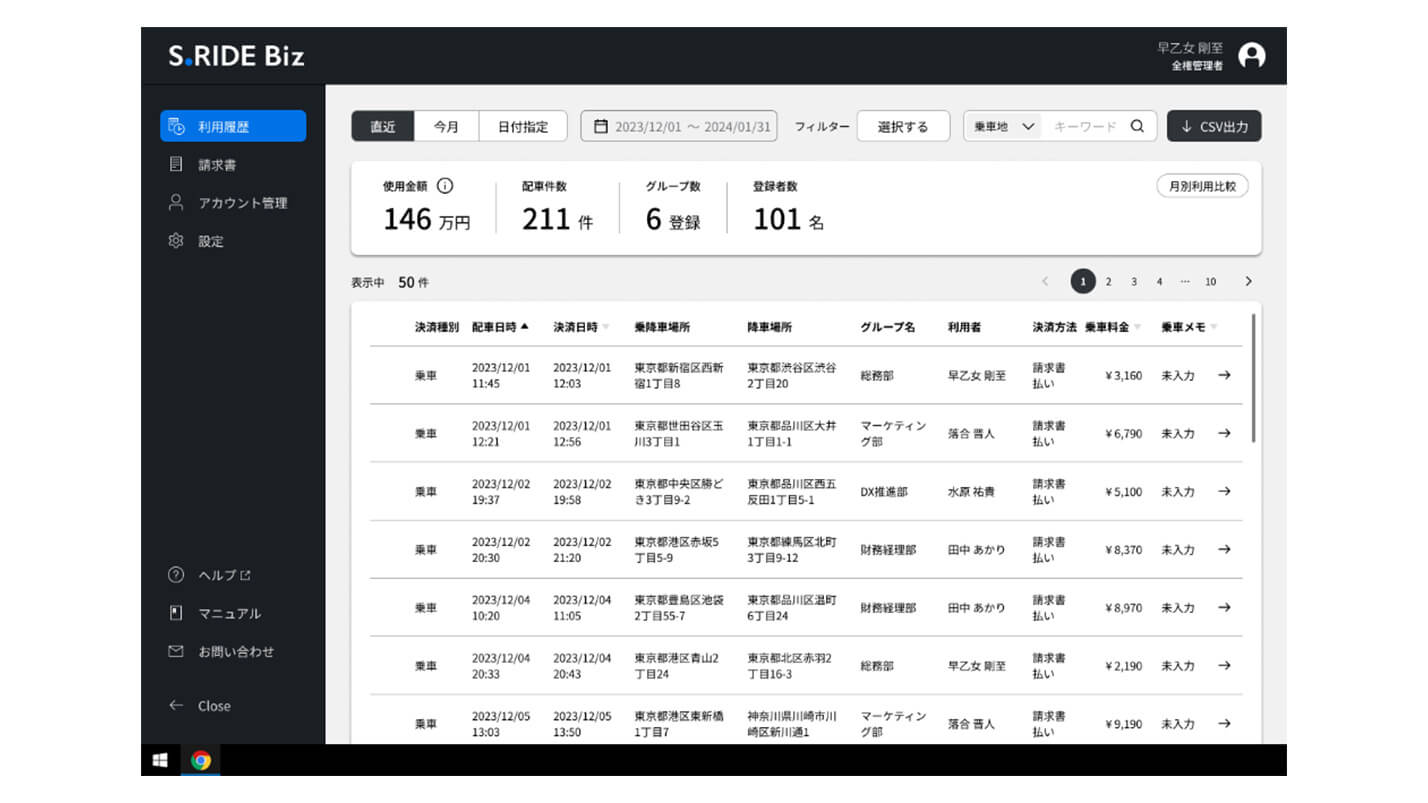Open details arrow for ¥8,370 ride
The image size is (1428, 803).
pyautogui.click(x=1224, y=549)
